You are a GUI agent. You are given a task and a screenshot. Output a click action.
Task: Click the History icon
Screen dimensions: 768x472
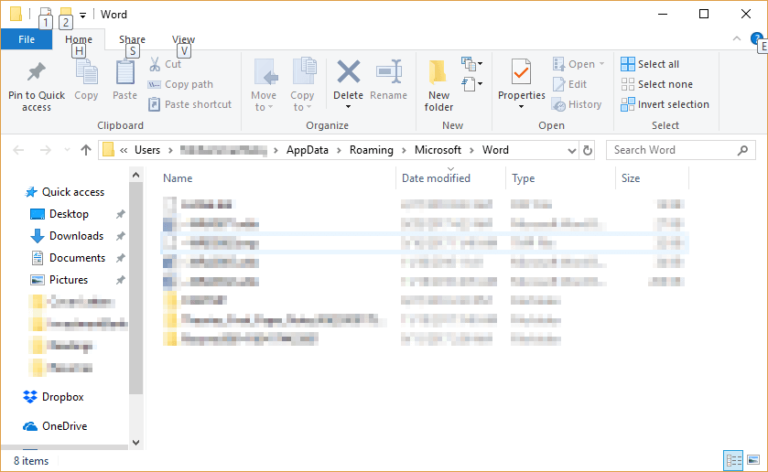(559, 104)
